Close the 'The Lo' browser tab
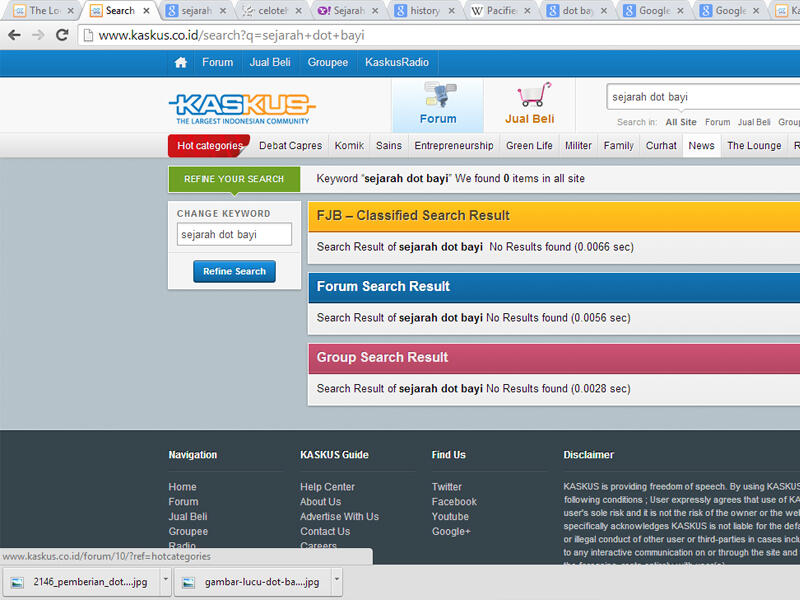 click(x=70, y=11)
